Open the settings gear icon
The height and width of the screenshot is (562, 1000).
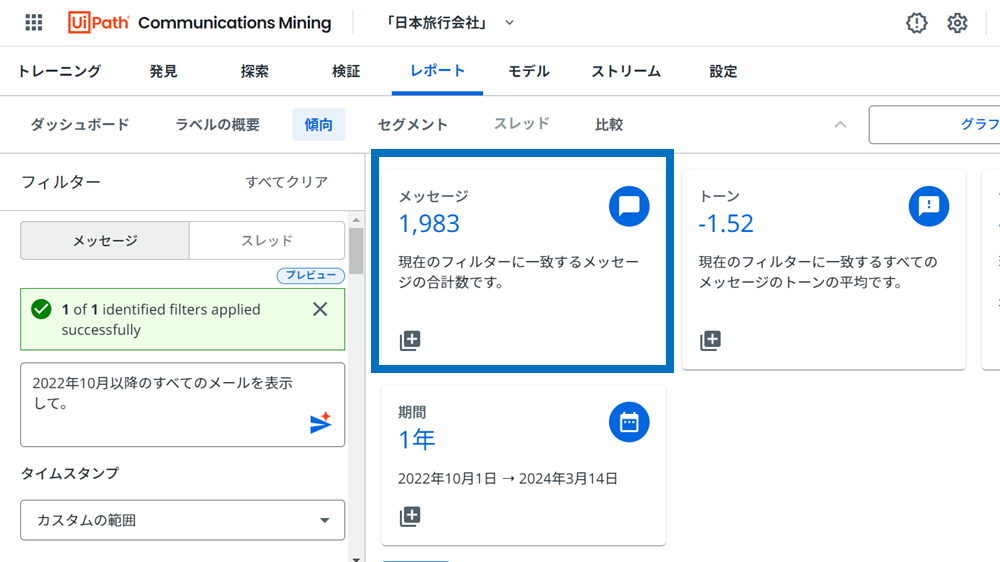(x=957, y=23)
